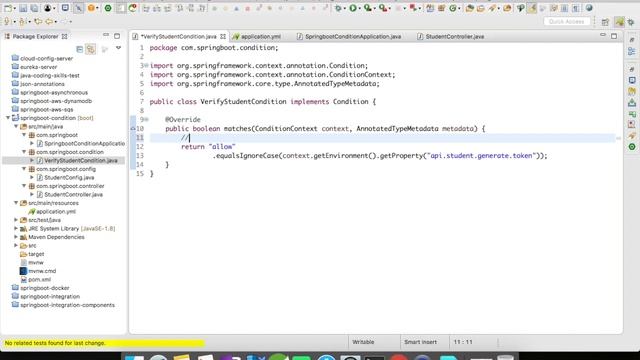Viewport: 640px width, 360px height.
Task: Click the line 9 fold marker for @Override
Action: click(146, 120)
